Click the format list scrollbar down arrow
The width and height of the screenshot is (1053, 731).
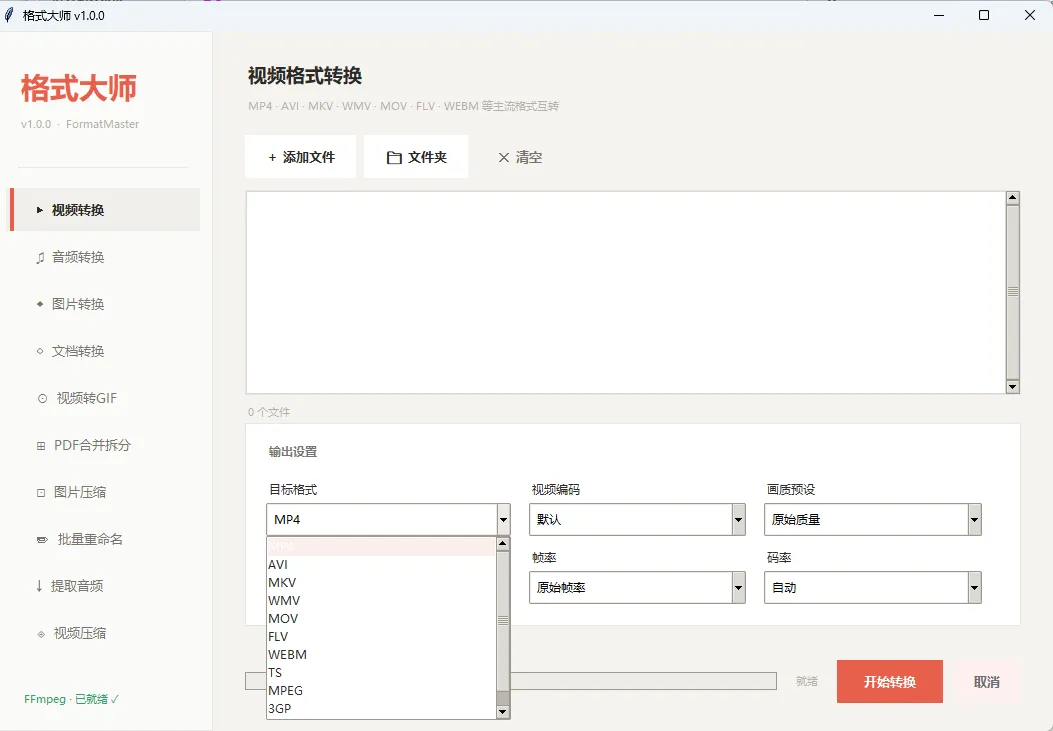502,712
